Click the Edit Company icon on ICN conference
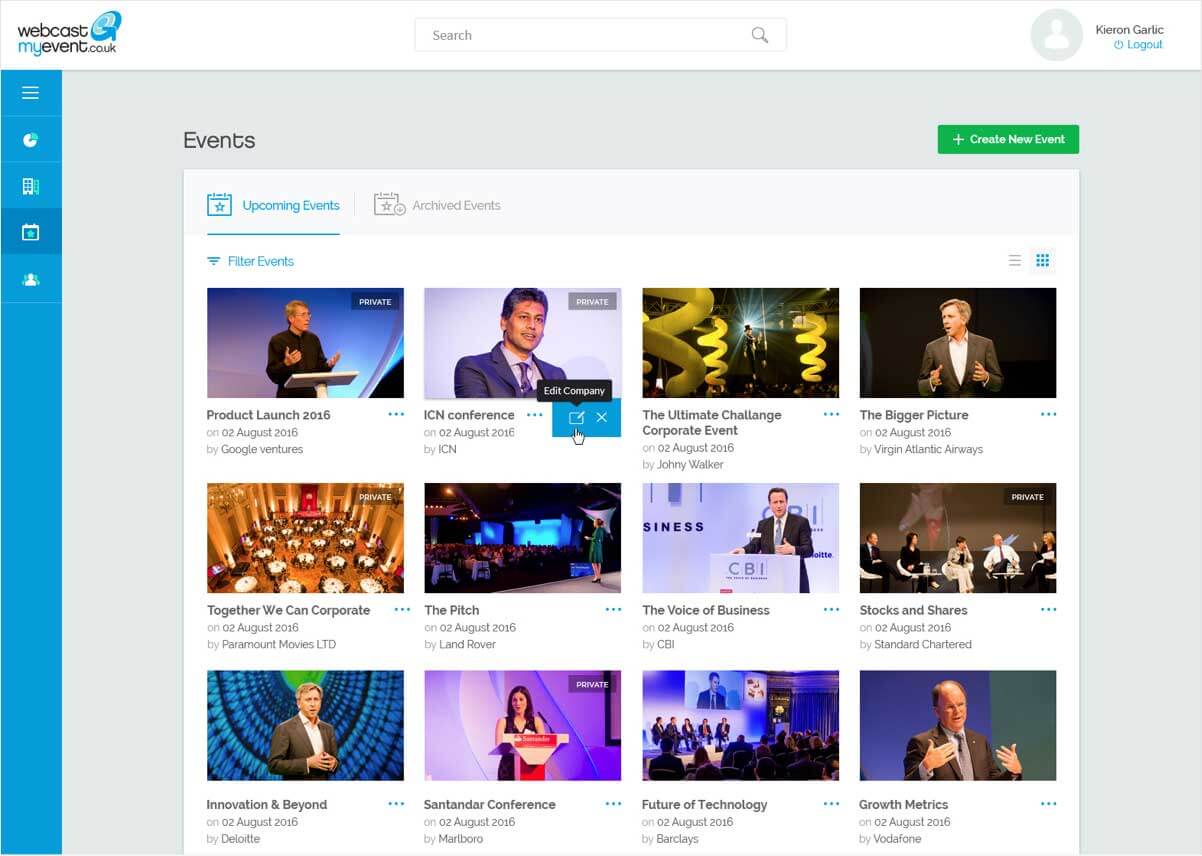Screen dimensions: 1202x856 click(575, 417)
